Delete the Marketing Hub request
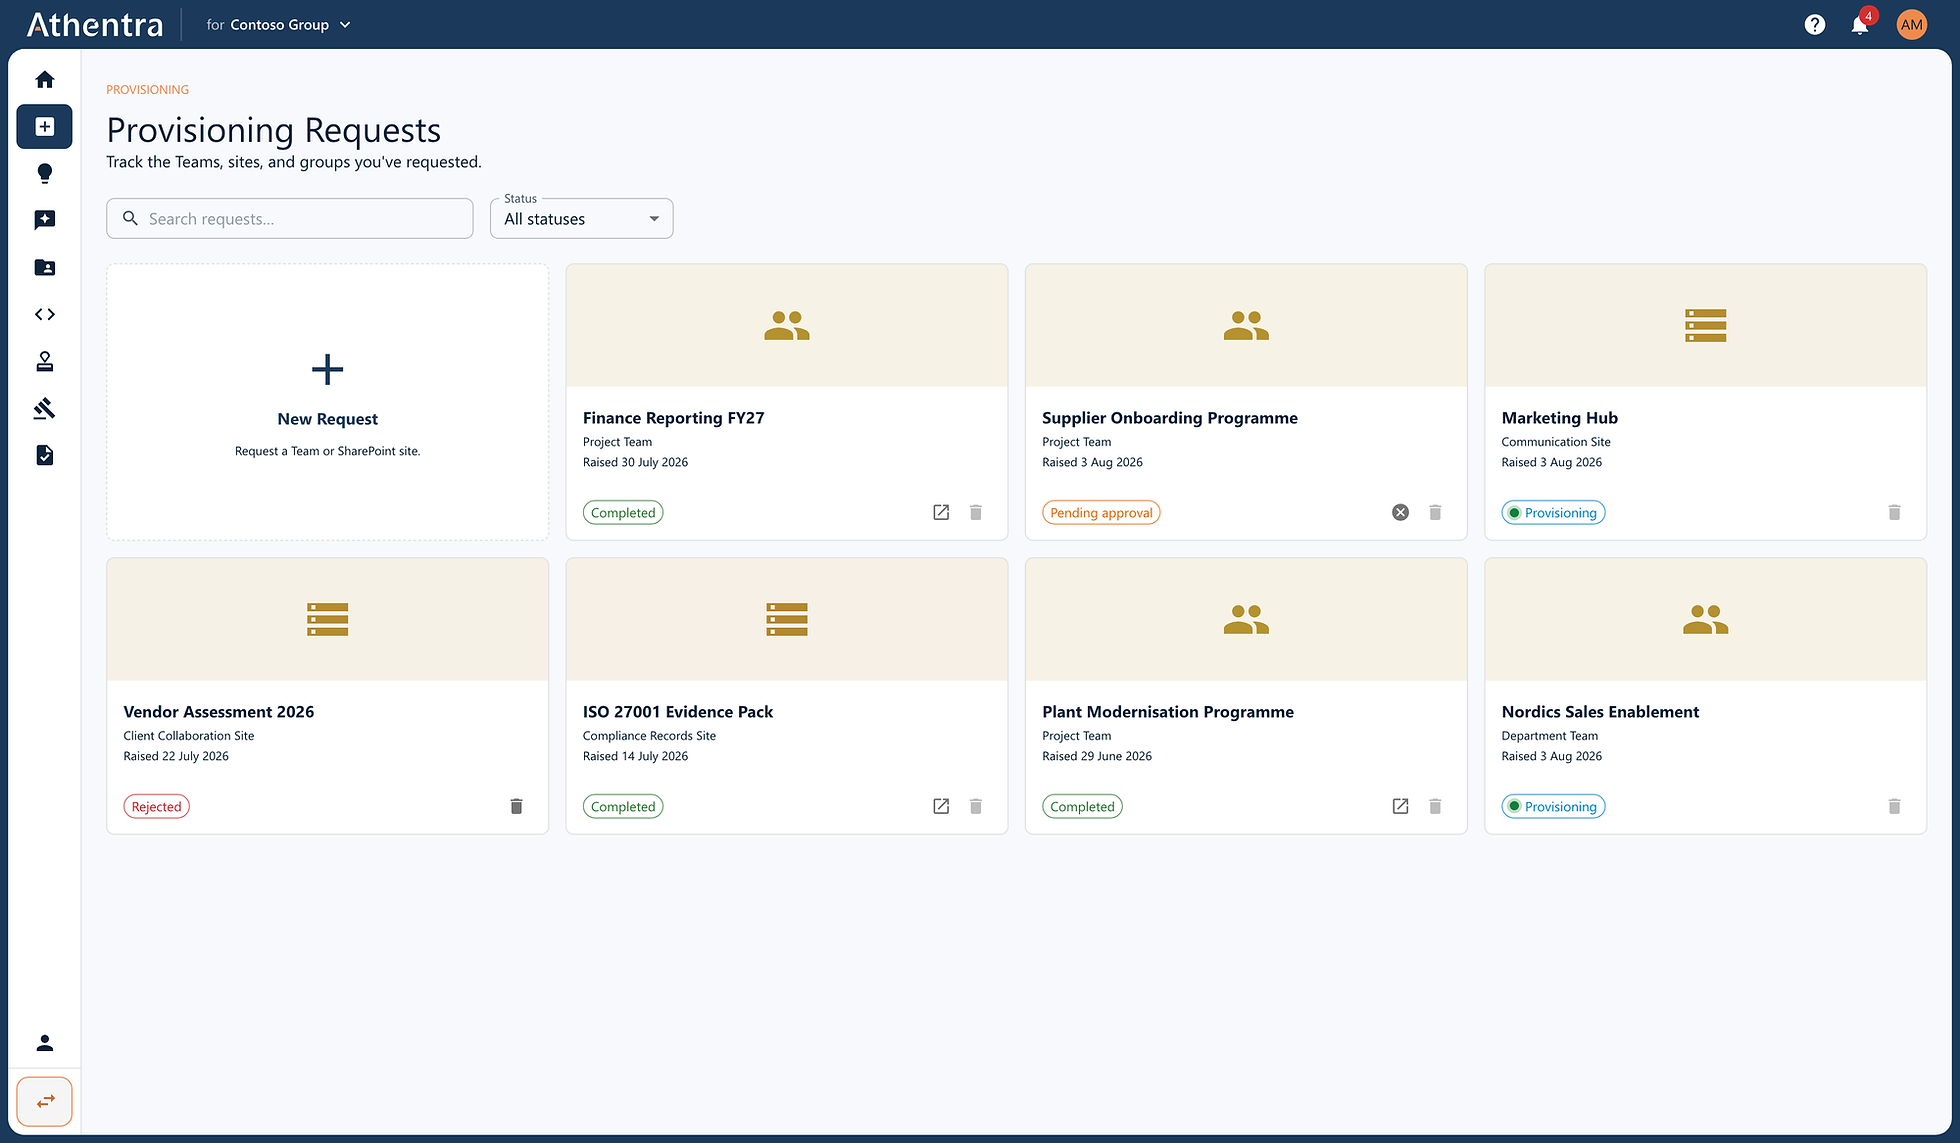Screen dimensions: 1960x1143 (x=1894, y=512)
